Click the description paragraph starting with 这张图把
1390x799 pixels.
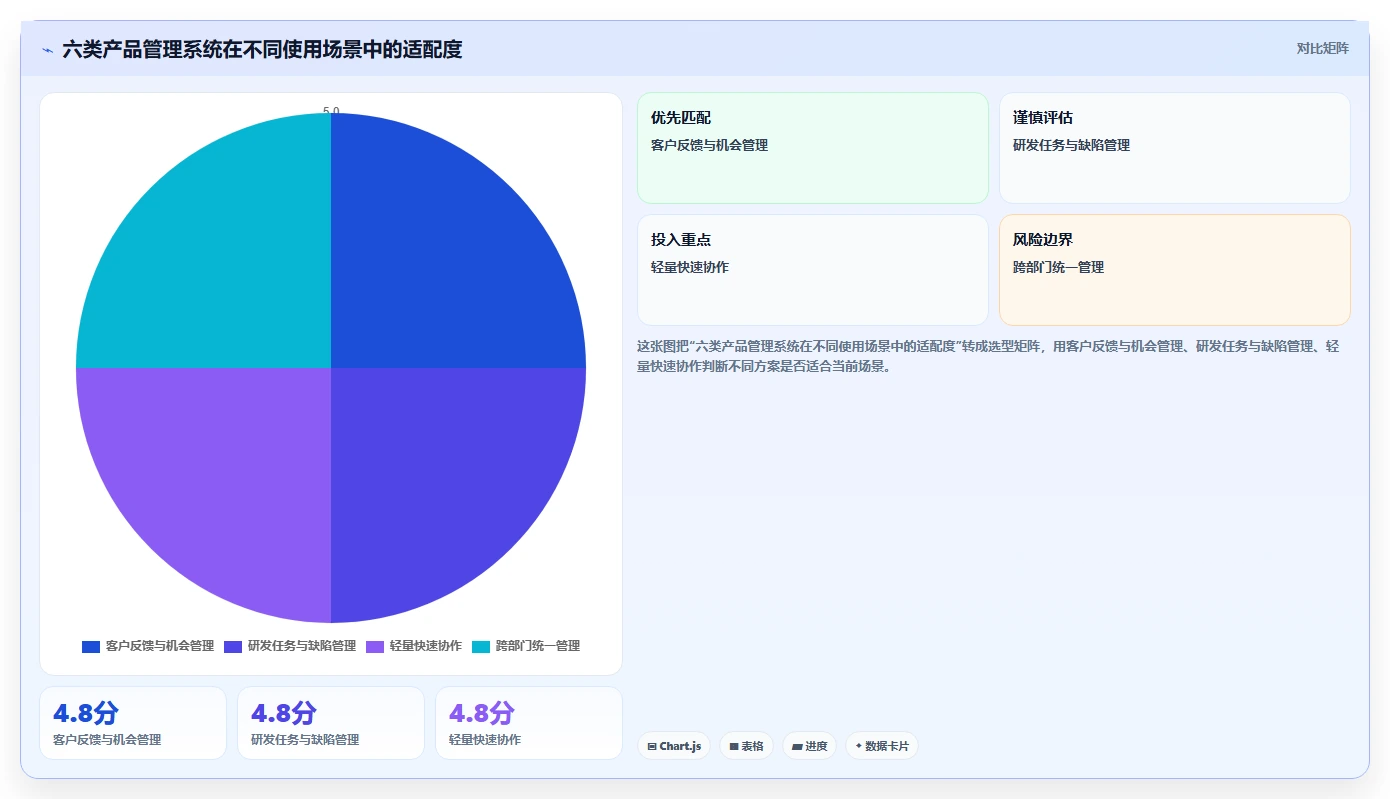(993, 356)
